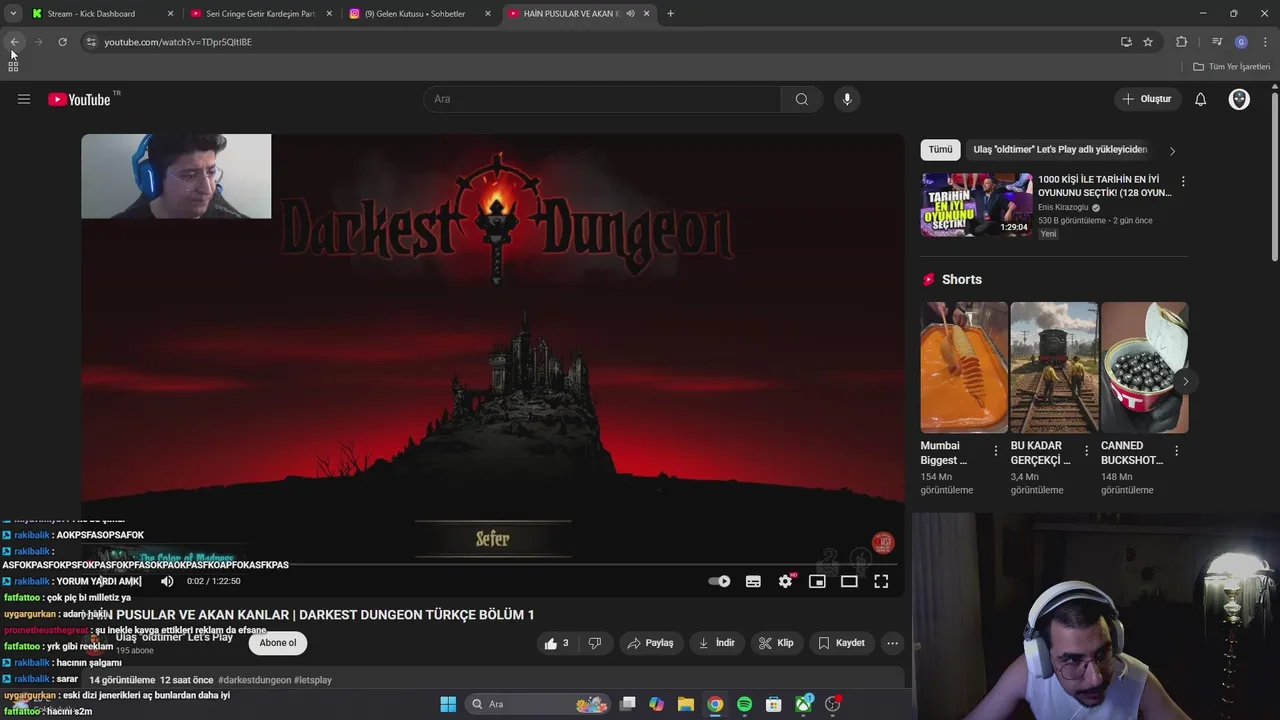
Task: Open the Enis Kirazoglu channel link
Action: 1062,208
